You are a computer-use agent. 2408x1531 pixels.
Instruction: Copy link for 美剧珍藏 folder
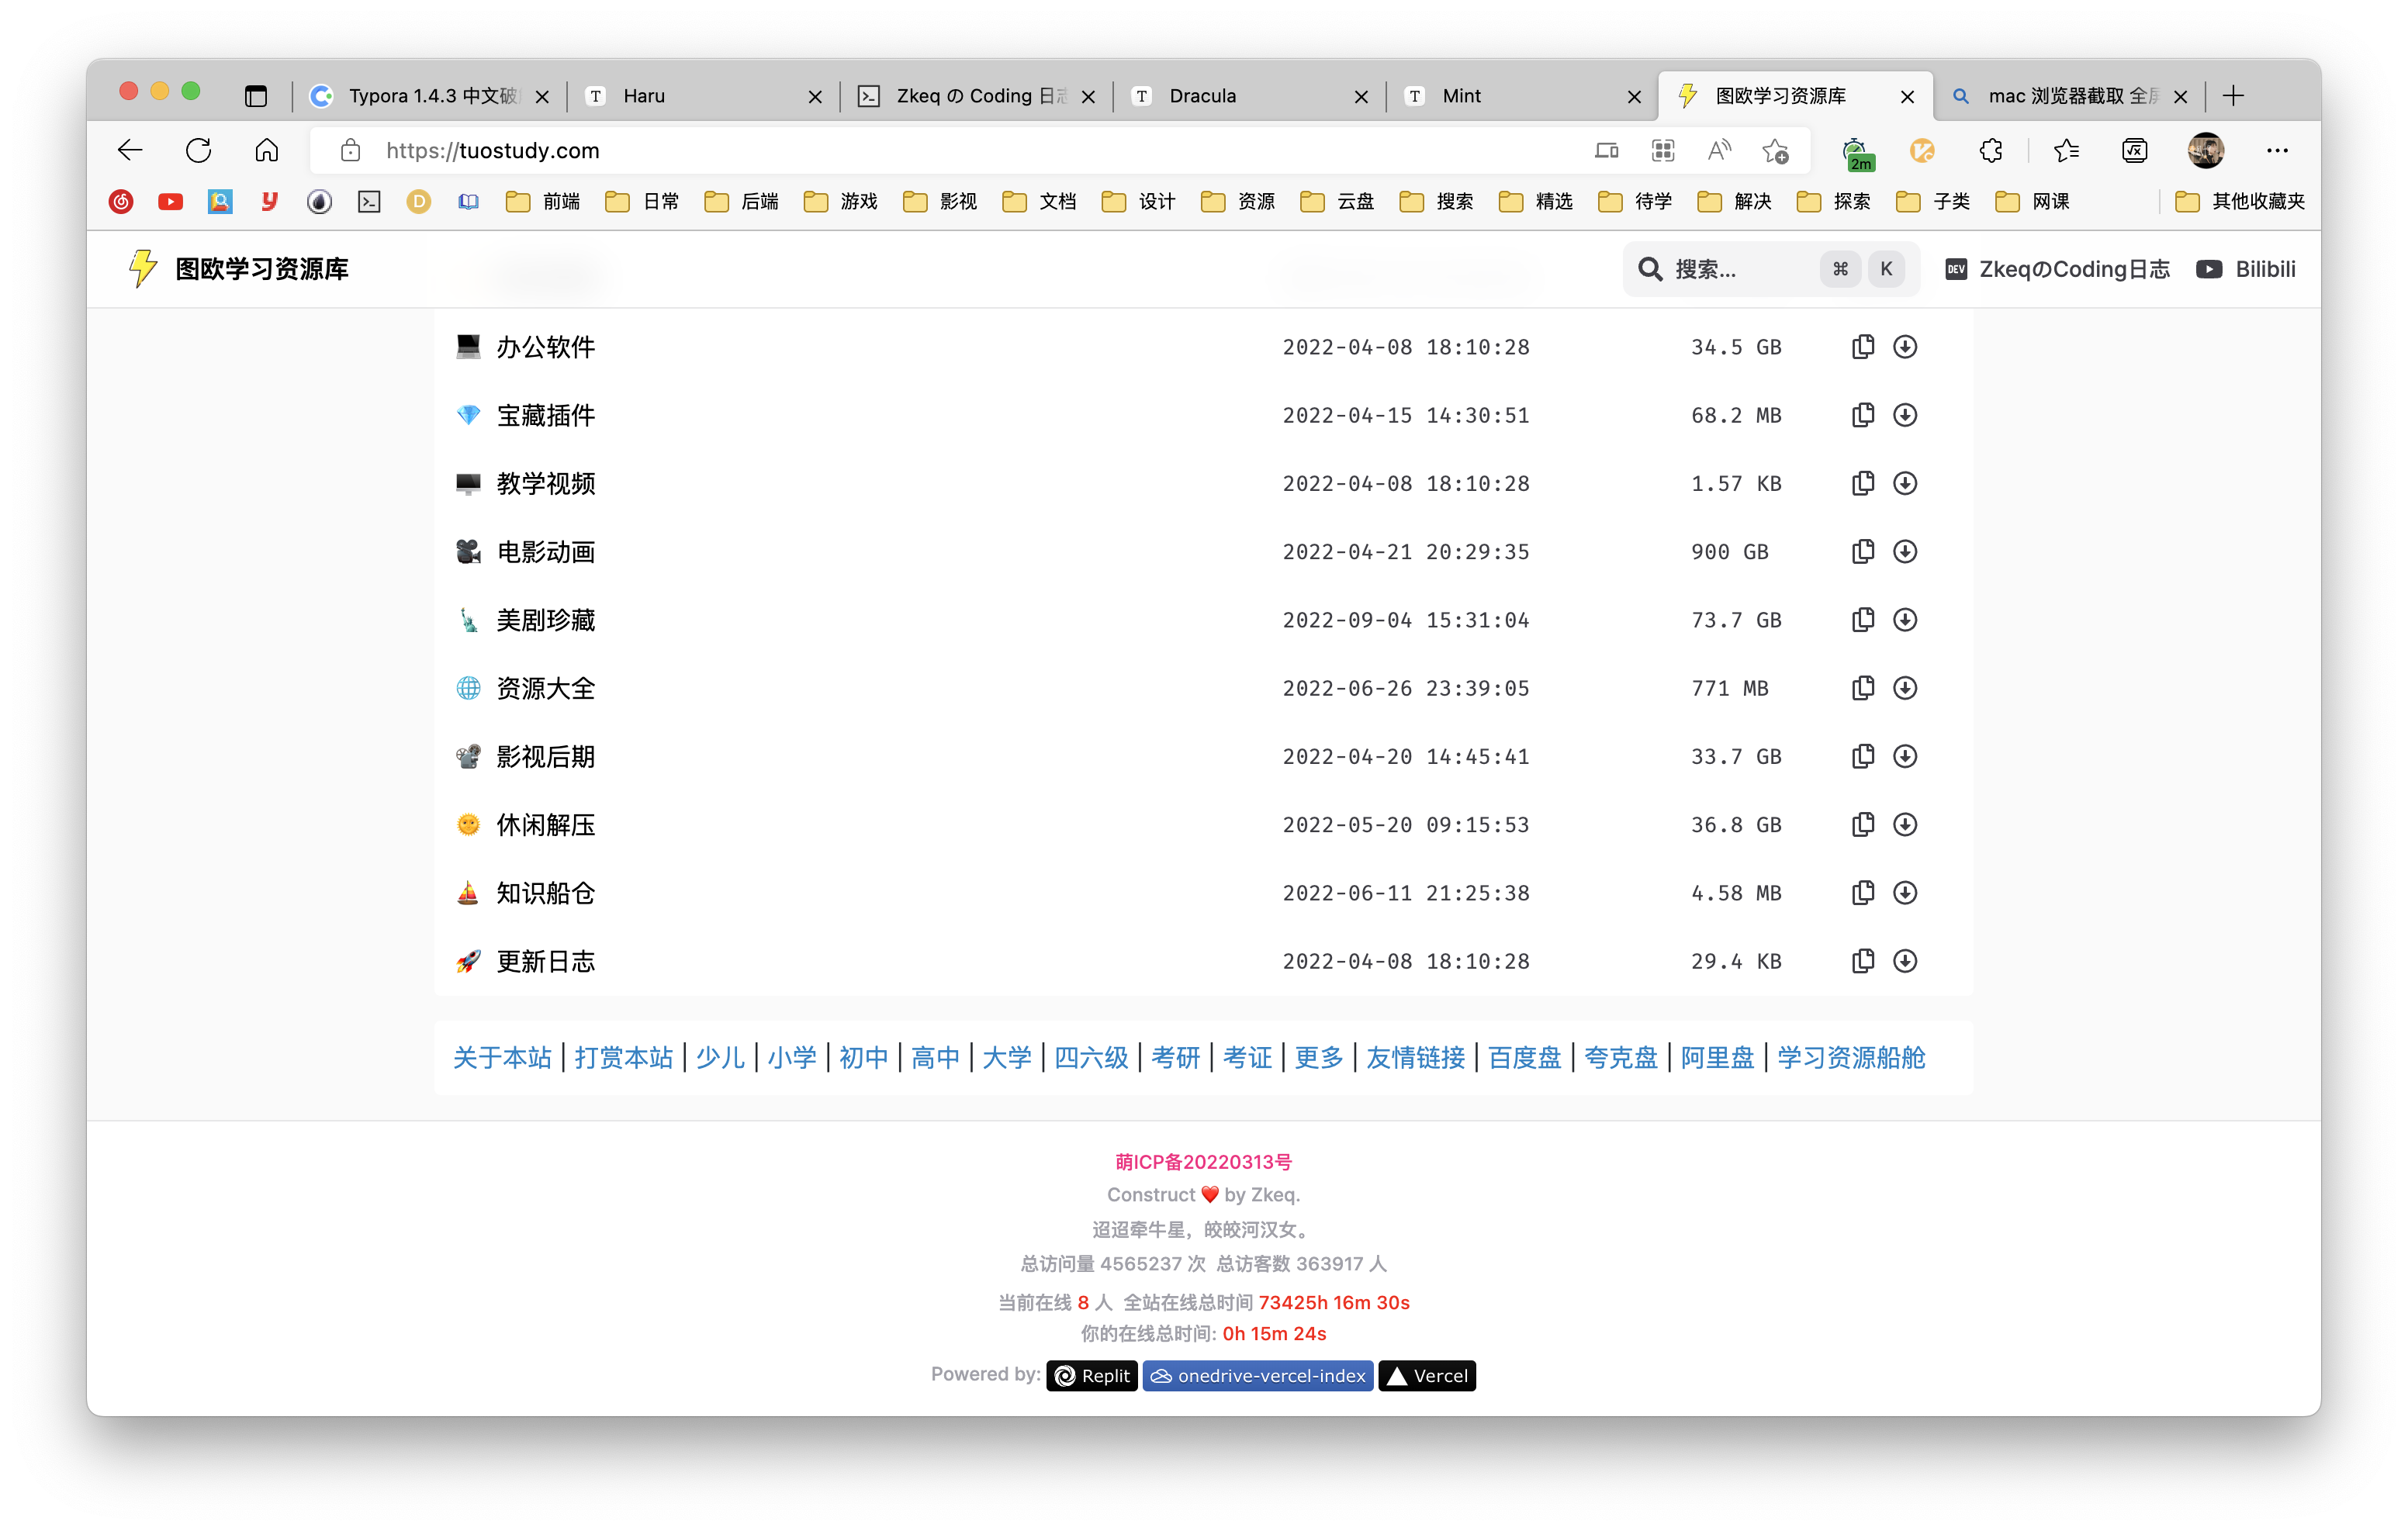click(1862, 620)
